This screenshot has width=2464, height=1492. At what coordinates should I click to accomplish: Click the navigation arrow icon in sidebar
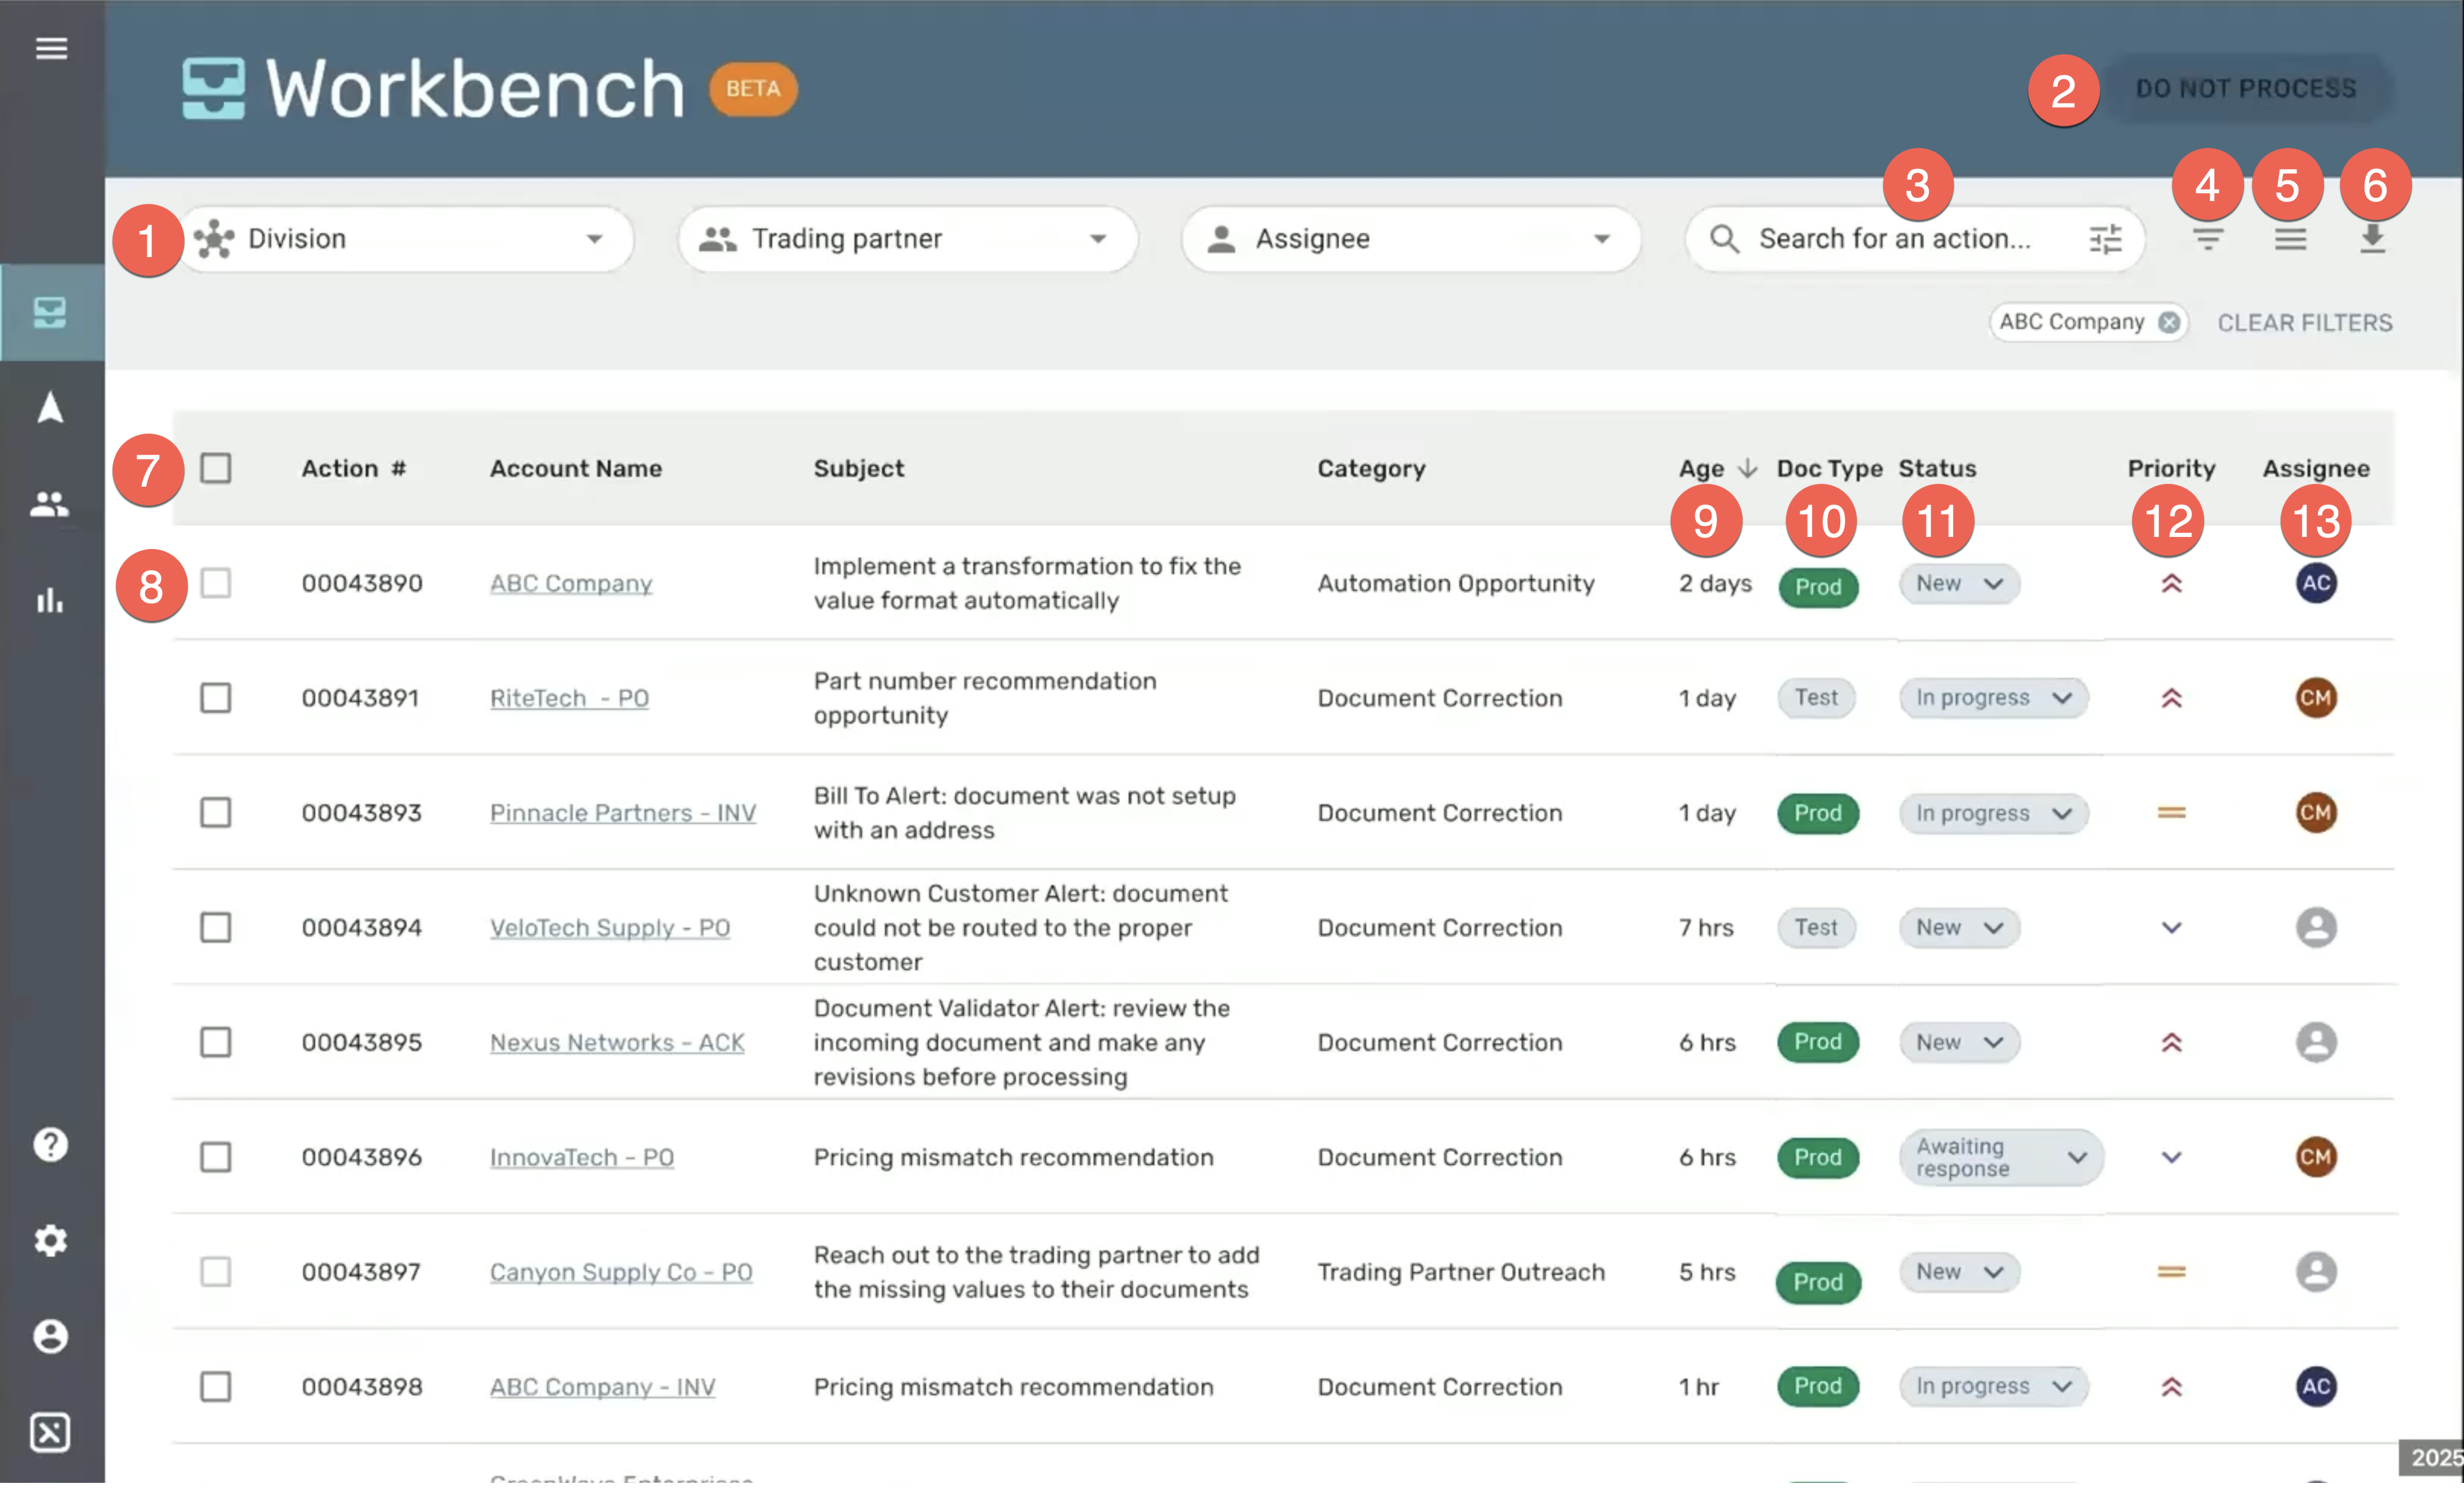click(x=50, y=407)
